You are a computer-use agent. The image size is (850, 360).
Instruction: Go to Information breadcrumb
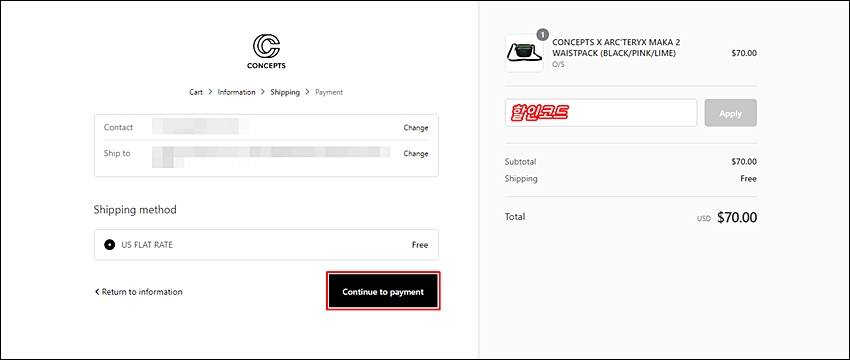(236, 92)
